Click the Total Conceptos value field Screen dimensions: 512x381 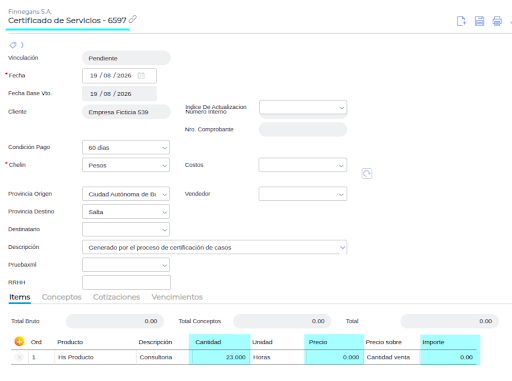pos(282,321)
